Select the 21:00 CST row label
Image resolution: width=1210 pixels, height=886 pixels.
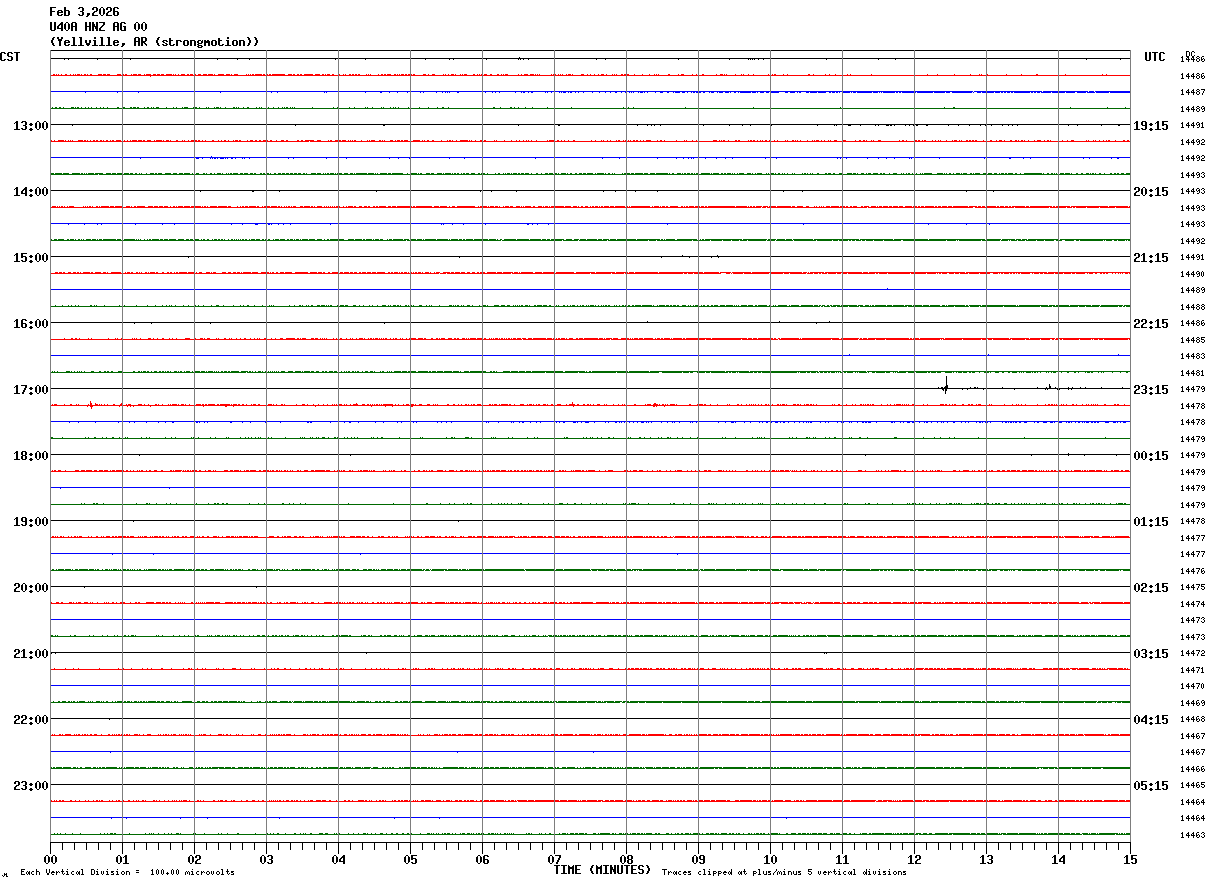[30, 654]
